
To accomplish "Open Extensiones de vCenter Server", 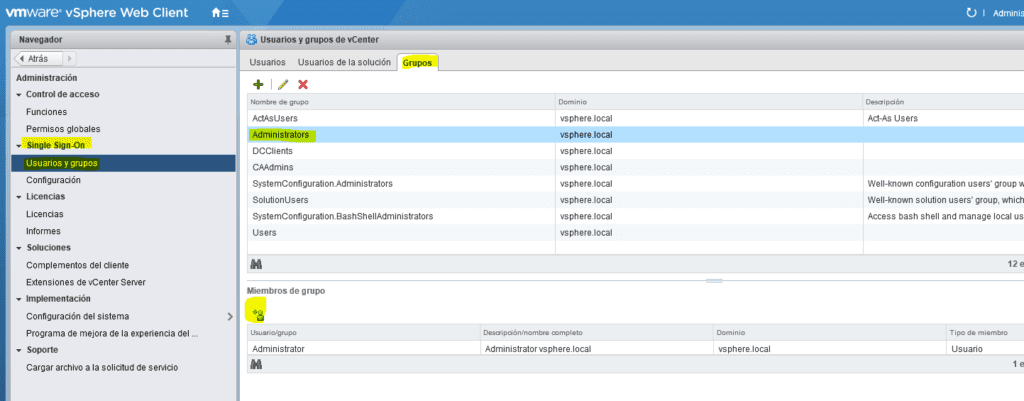I will point(86,282).
